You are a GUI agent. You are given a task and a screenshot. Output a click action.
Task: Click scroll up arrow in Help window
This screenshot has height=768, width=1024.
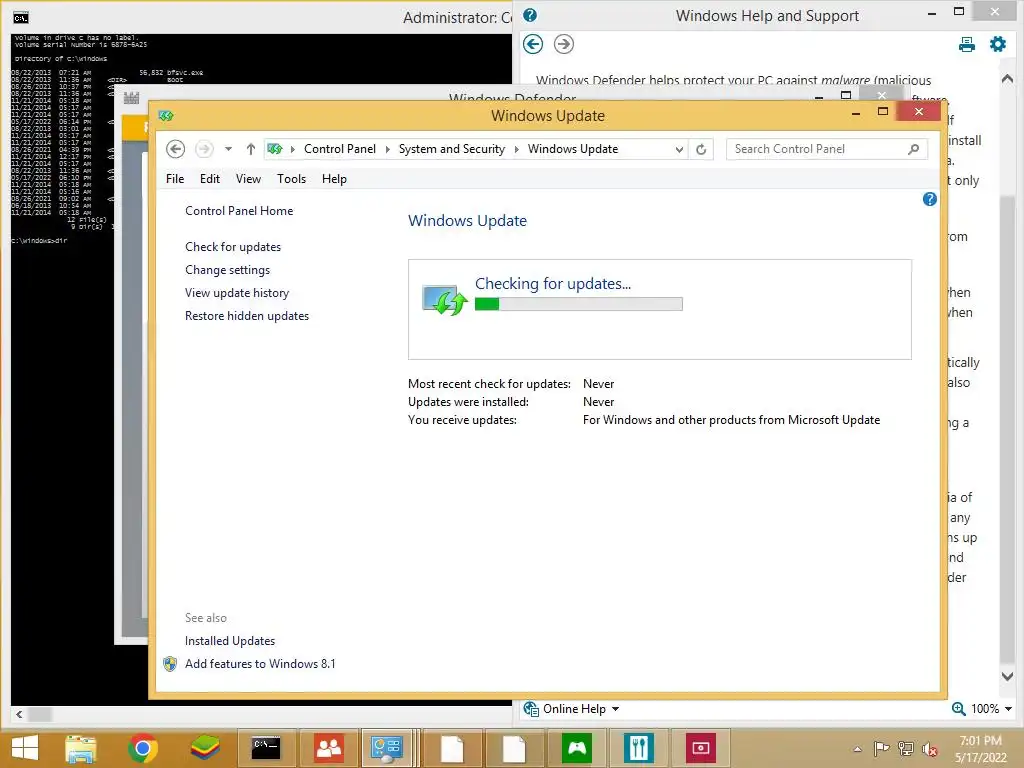tap(1007, 78)
